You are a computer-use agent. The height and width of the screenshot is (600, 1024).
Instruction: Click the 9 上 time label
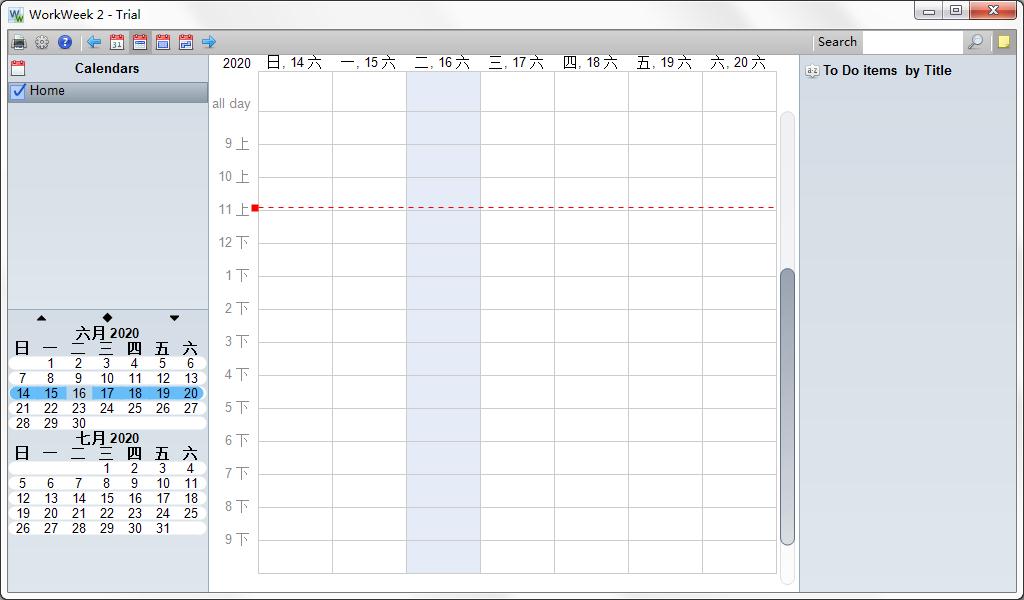[237, 143]
